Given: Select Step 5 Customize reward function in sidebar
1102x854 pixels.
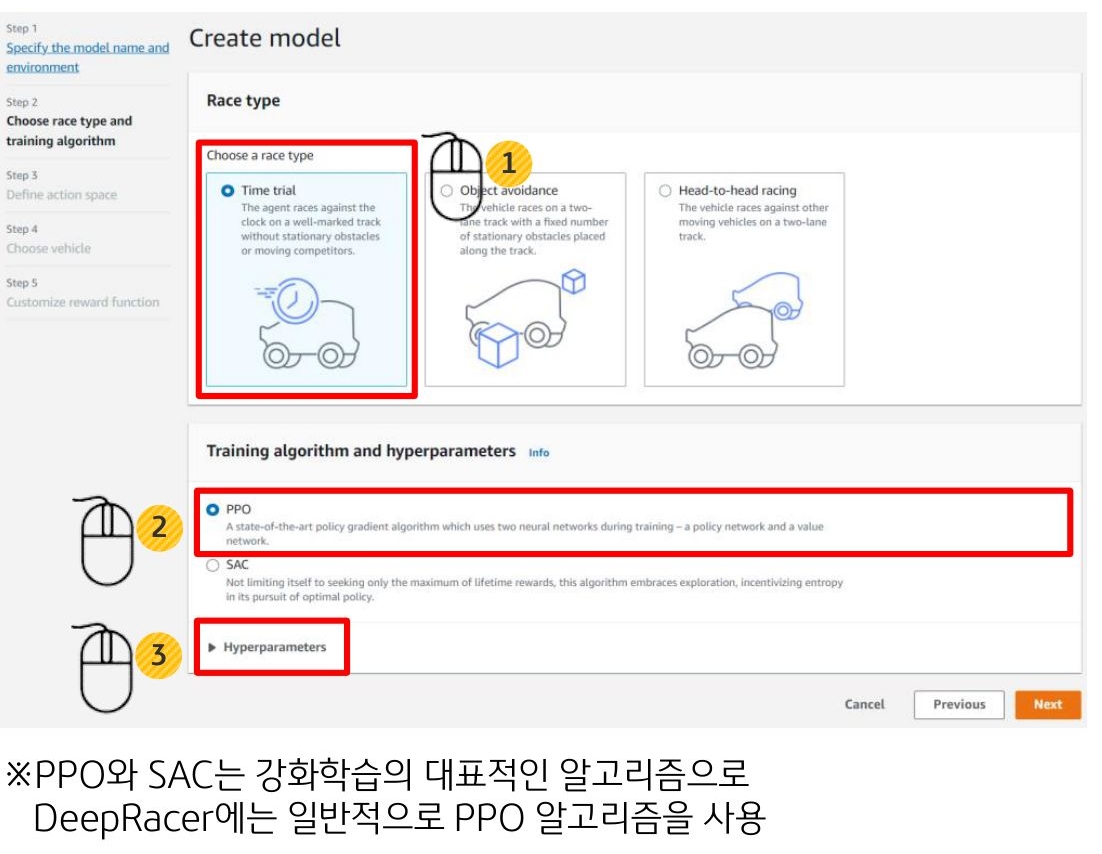Looking at the screenshot, I should (82, 302).
